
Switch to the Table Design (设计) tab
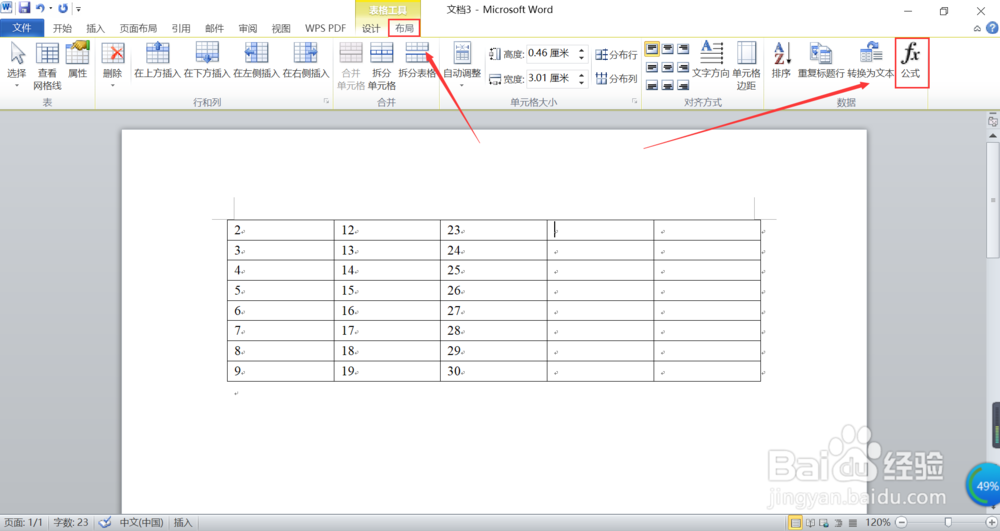[371, 28]
